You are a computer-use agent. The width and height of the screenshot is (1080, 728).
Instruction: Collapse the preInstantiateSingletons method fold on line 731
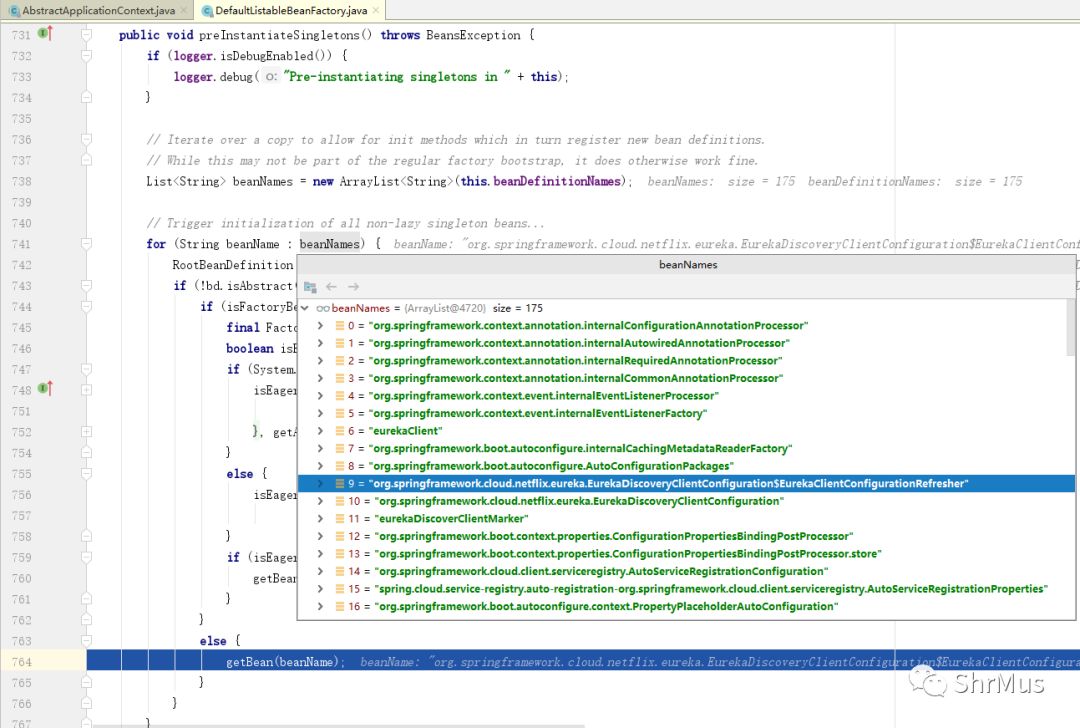pyautogui.click(x=86, y=35)
